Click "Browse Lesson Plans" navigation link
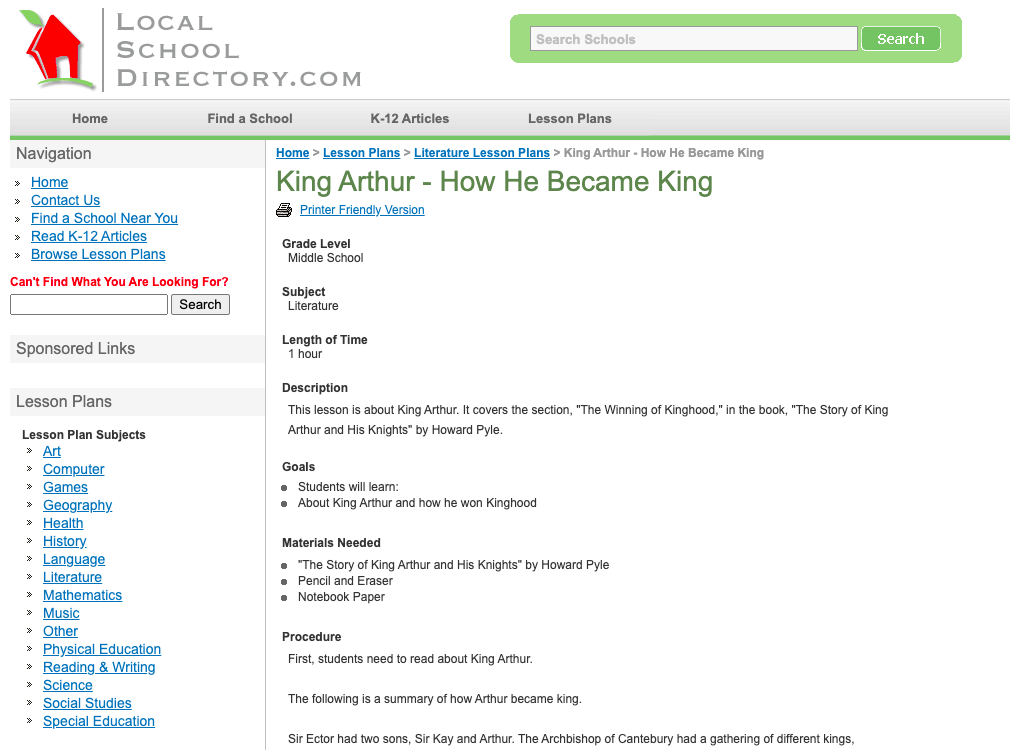Image resolution: width=1021 pixels, height=750 pixels. (97, 254)
